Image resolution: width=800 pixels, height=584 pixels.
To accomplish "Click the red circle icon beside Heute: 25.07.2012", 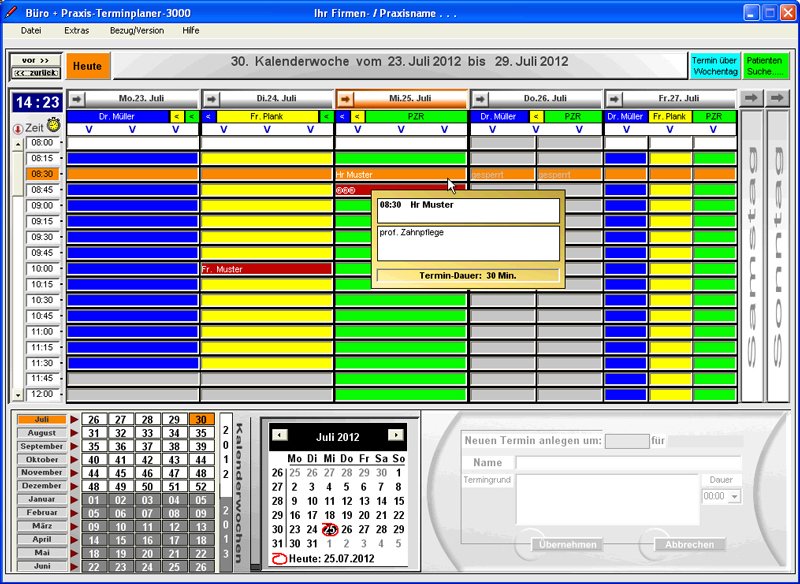I will point(280,558).
